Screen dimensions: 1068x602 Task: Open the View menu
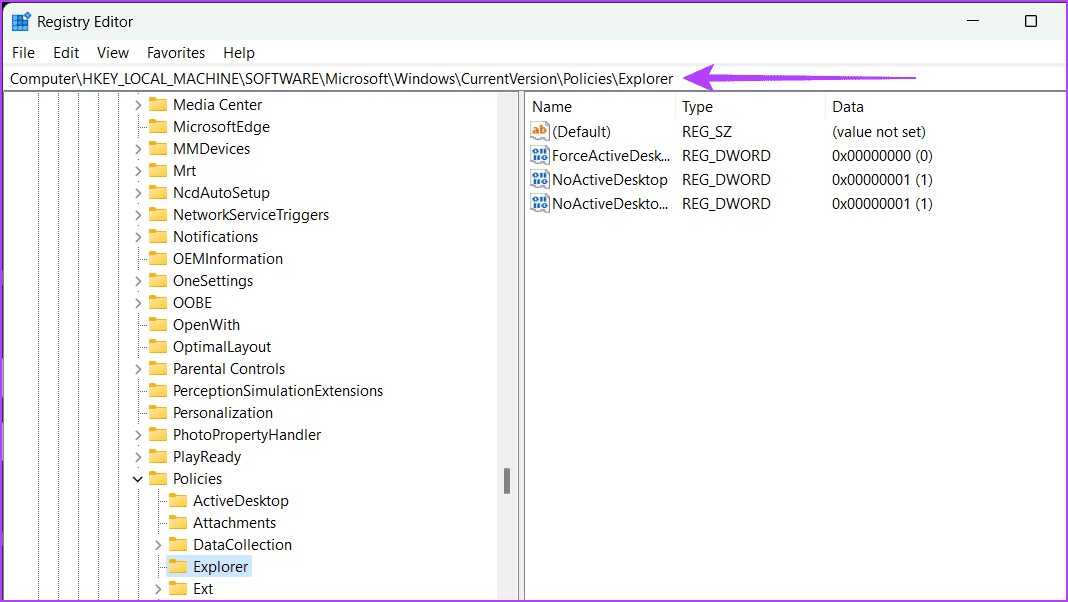click(112, 52)
